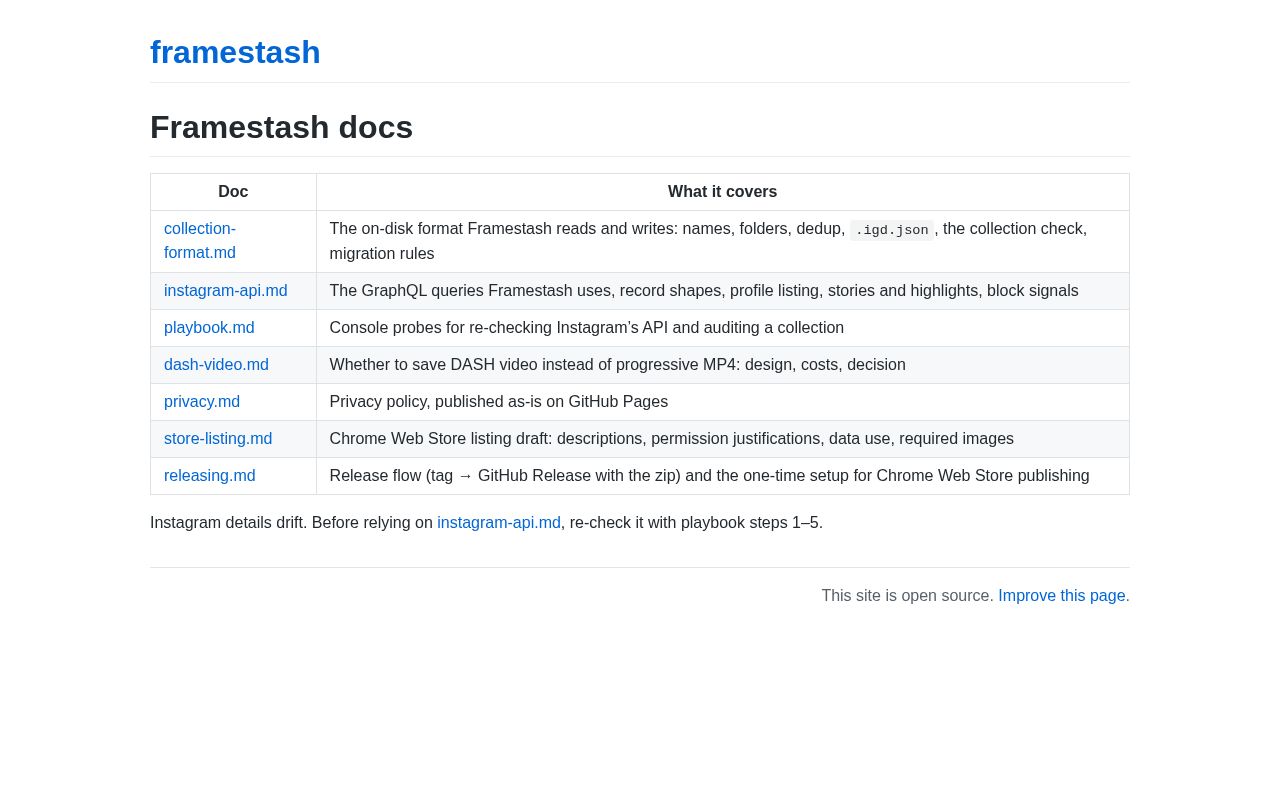
Task: Open instagram-api.md link in the table
Action: click(x=226, y=291)
